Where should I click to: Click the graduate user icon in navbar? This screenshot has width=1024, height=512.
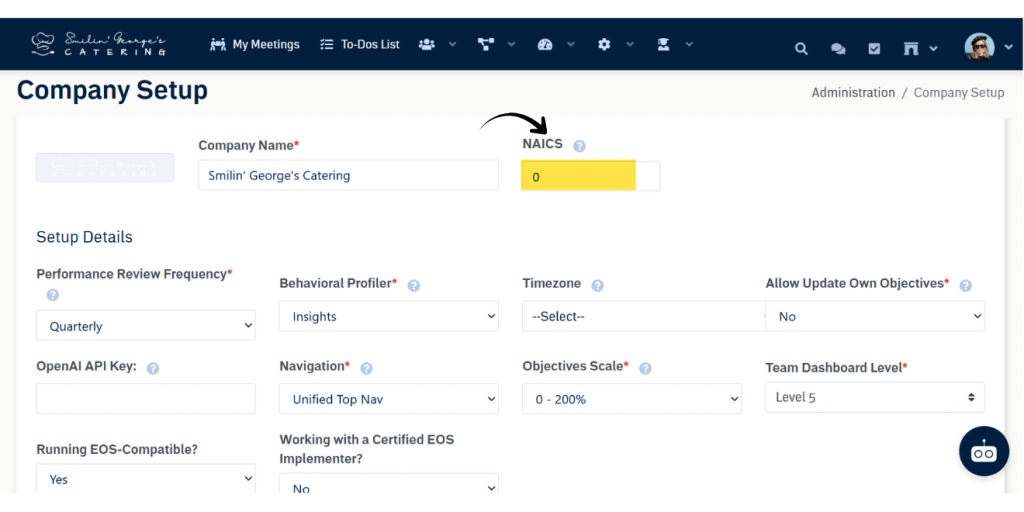[x=663, y=45]
